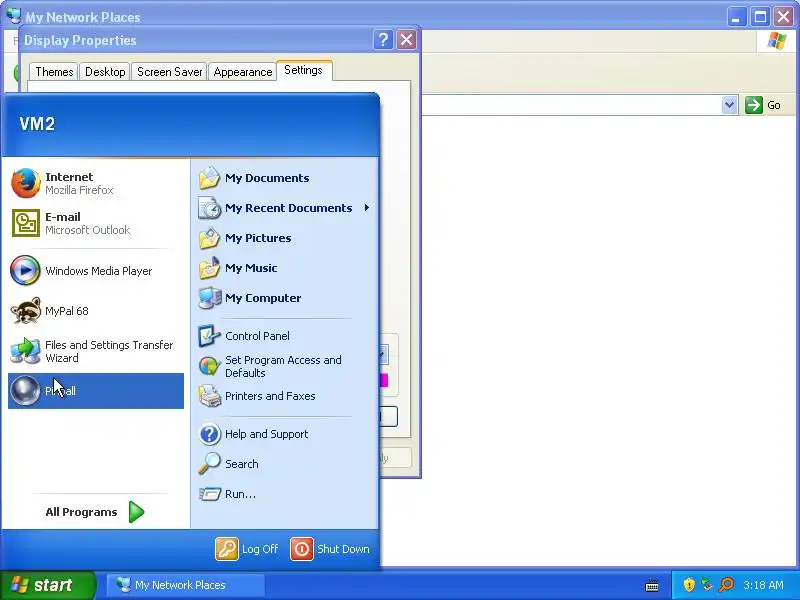Select the Settings tab
This screenshot has height=600, width=800.
coord(304,70)
